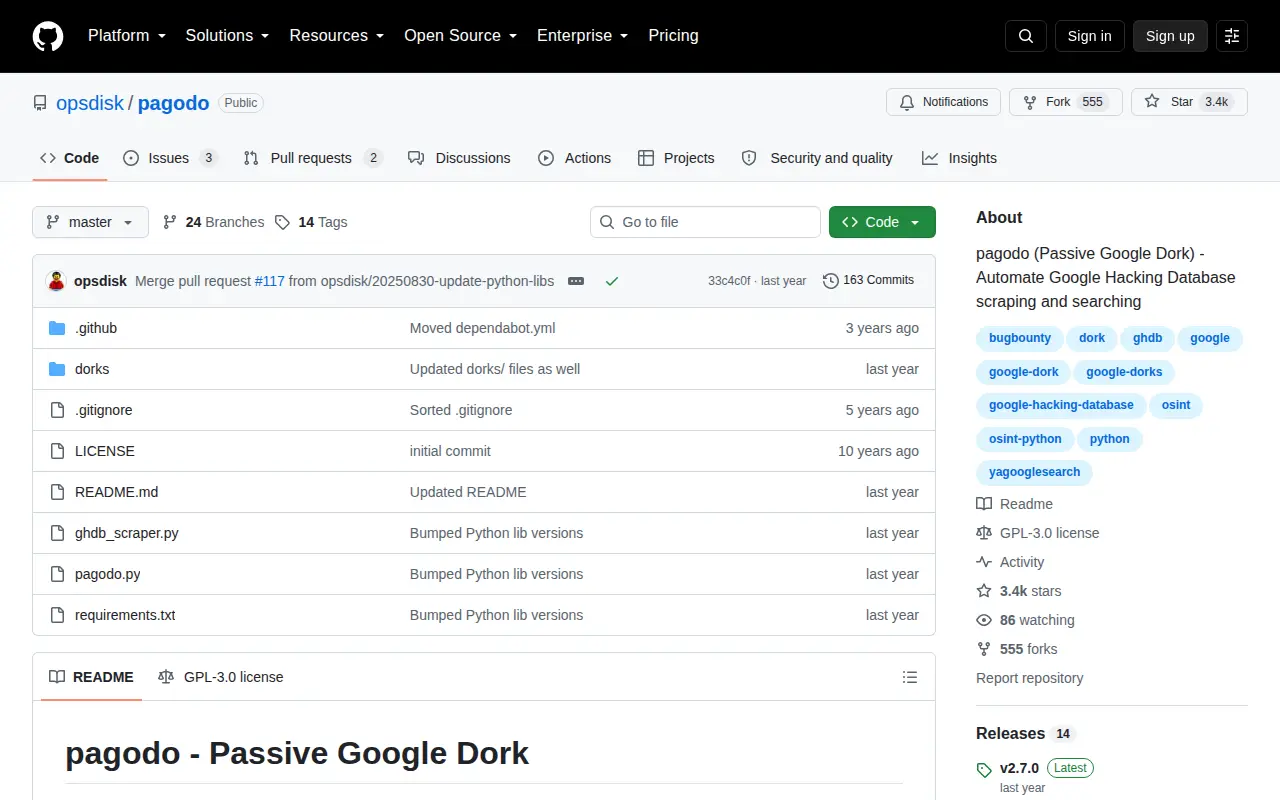
Task: Fork the pagodo repository
Action: 1065,102
